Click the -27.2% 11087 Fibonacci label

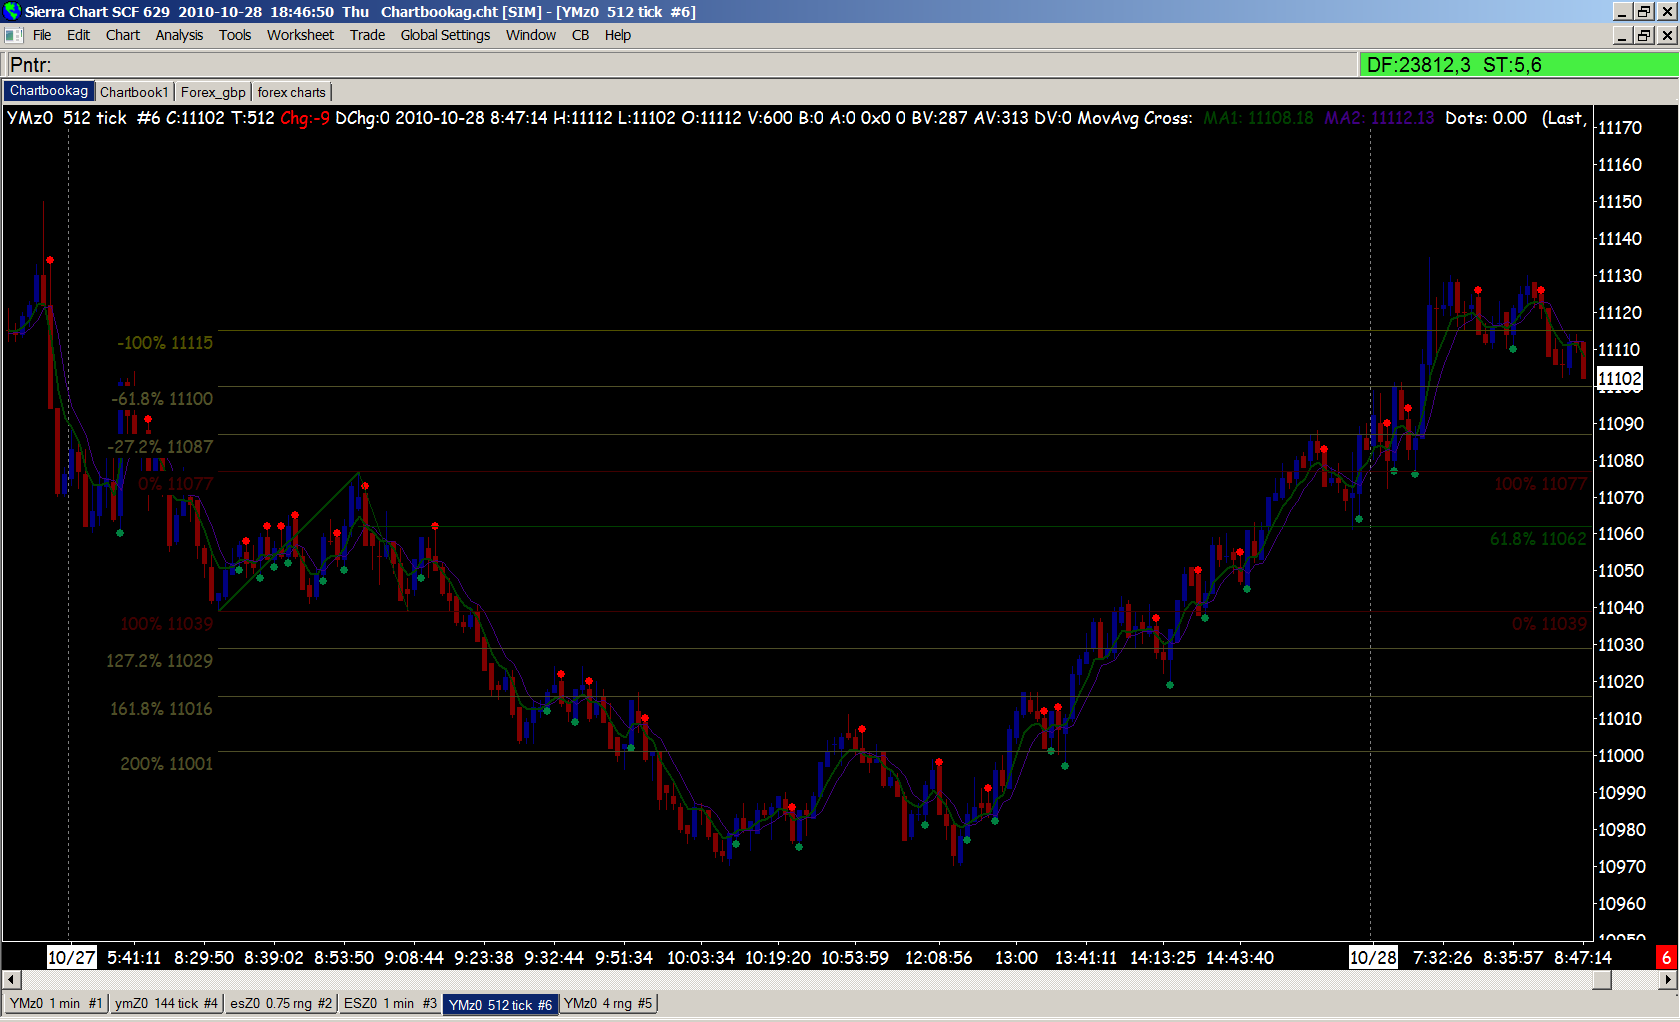(x=160, y=447)
